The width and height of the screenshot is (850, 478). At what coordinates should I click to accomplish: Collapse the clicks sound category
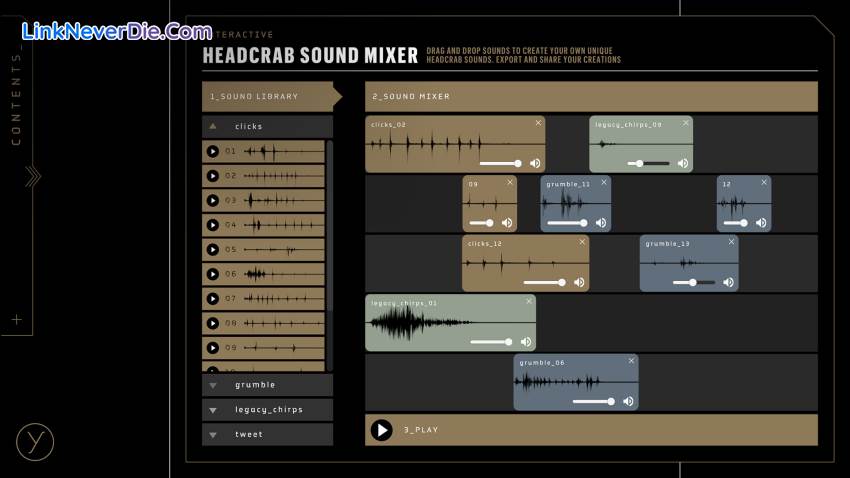point(213,127)
